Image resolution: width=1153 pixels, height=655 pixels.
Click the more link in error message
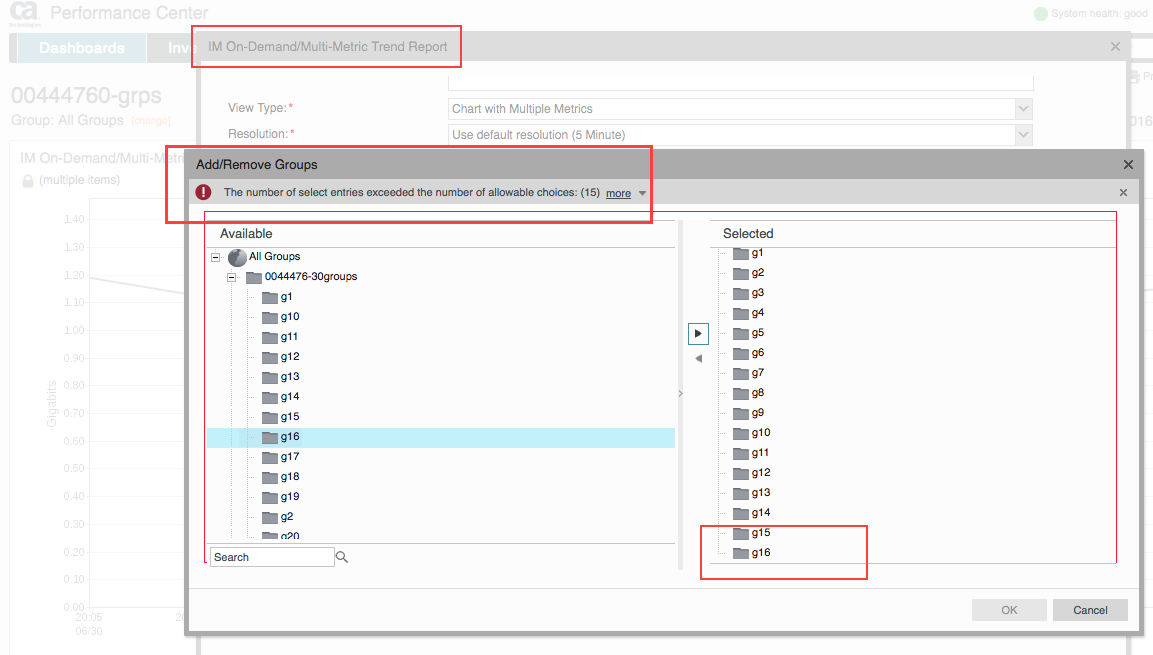click(618, 193)
